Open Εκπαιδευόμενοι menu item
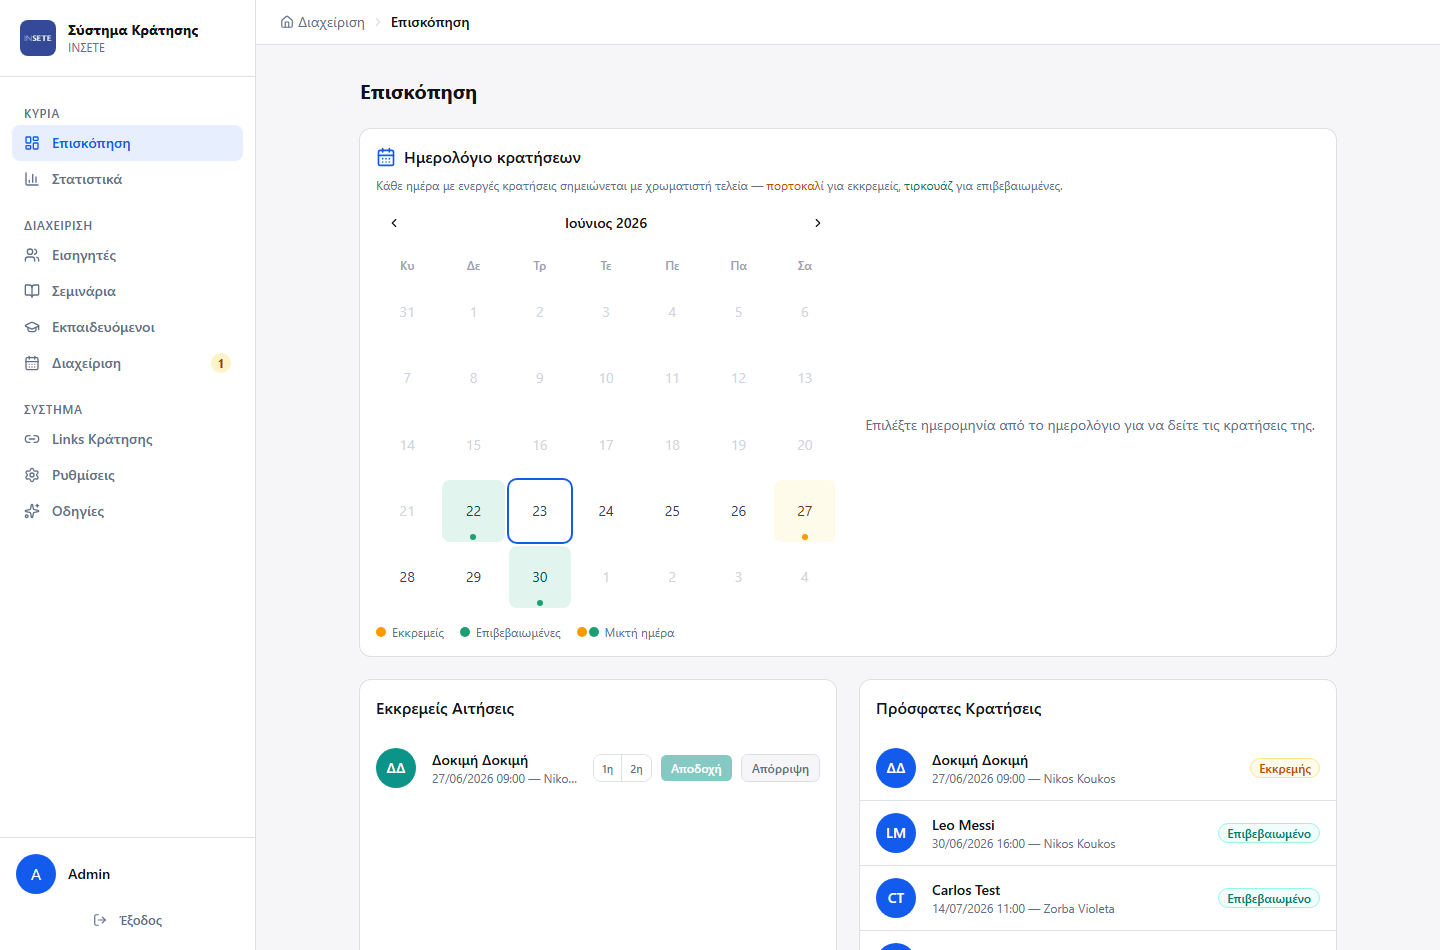This screenshot has height=950, width=1440. pyautogui.click(x=127, y=327)
